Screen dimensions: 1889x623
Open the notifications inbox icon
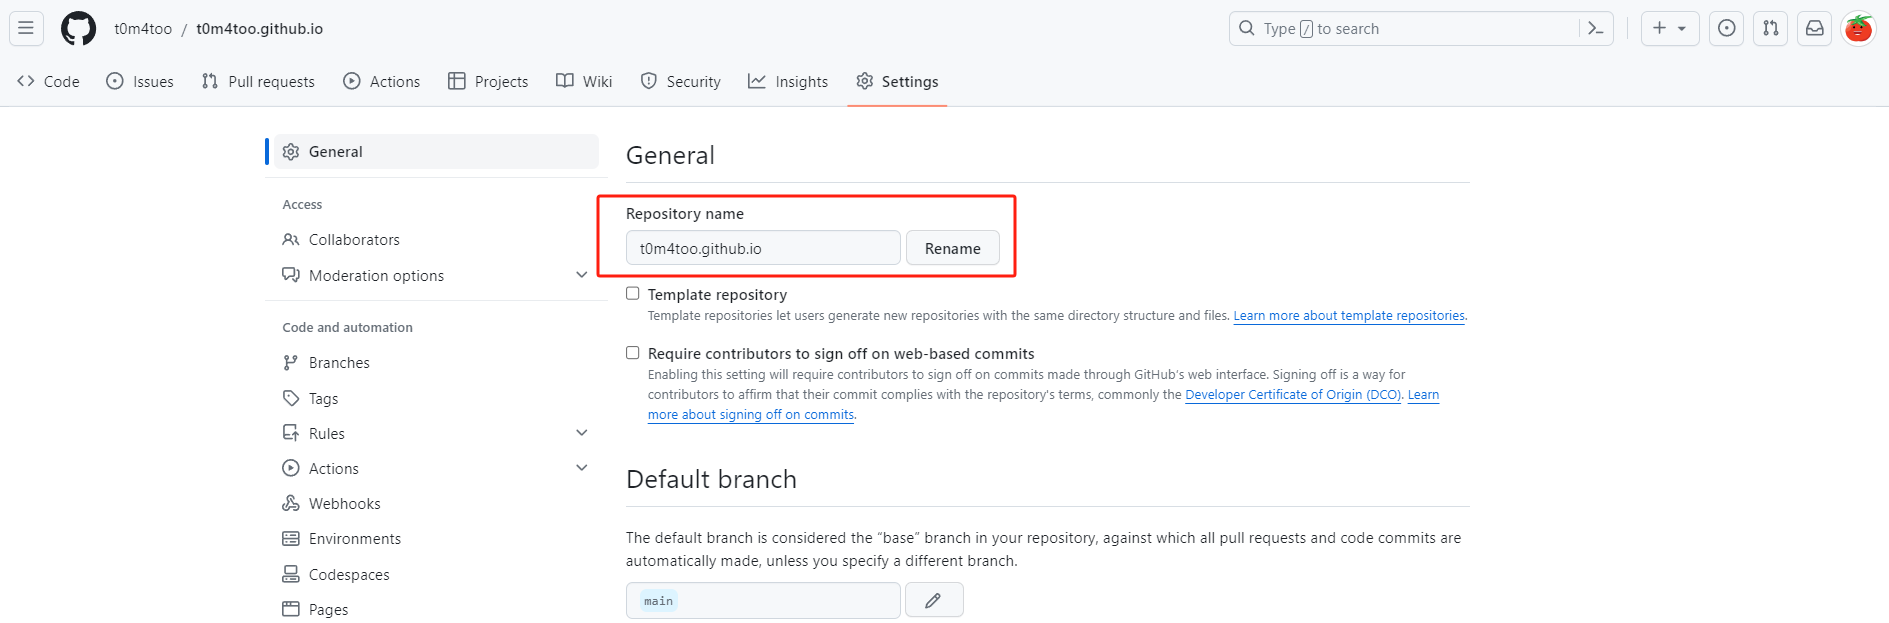click(x=1814, y=29)
